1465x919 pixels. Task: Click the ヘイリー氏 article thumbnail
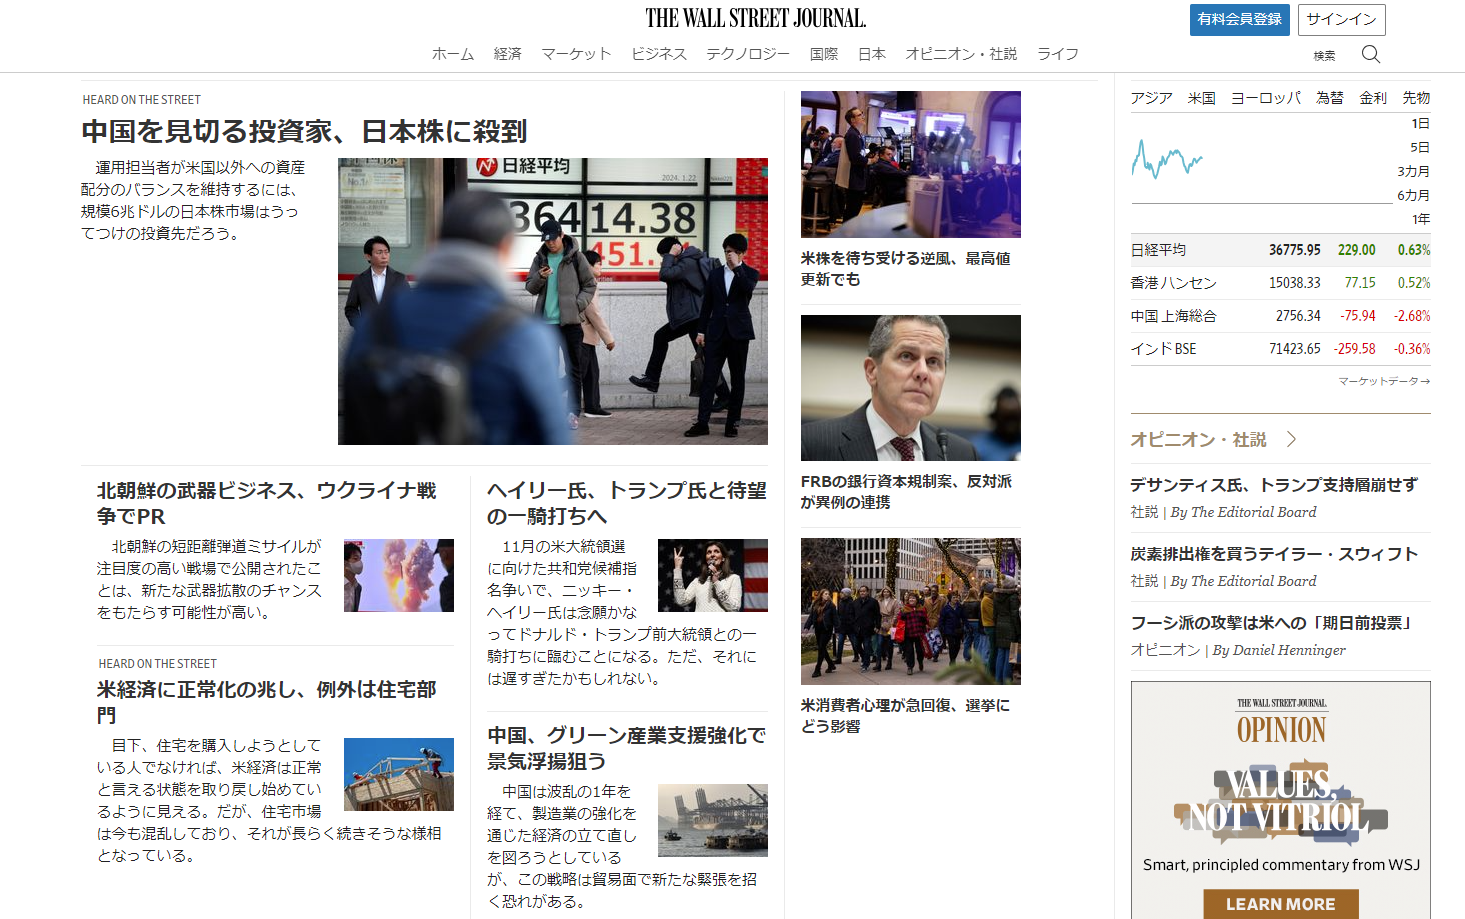(x=712, y=575)
